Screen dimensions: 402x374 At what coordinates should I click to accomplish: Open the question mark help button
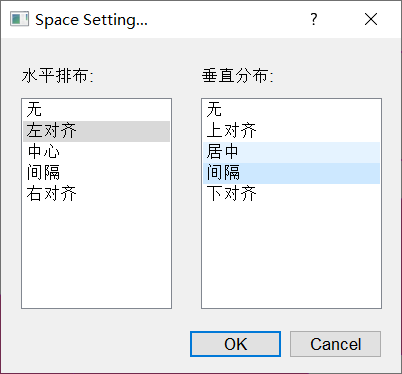point(314,19)
